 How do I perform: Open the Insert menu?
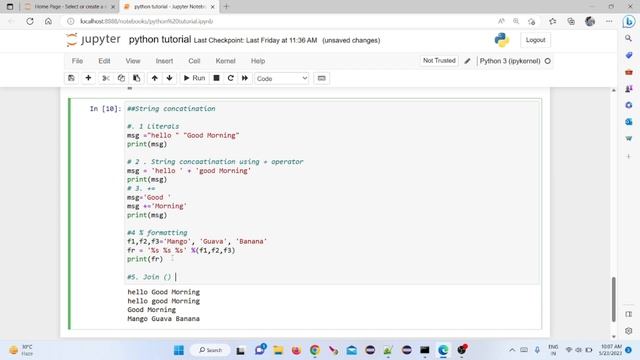click(x=164, y=61)
